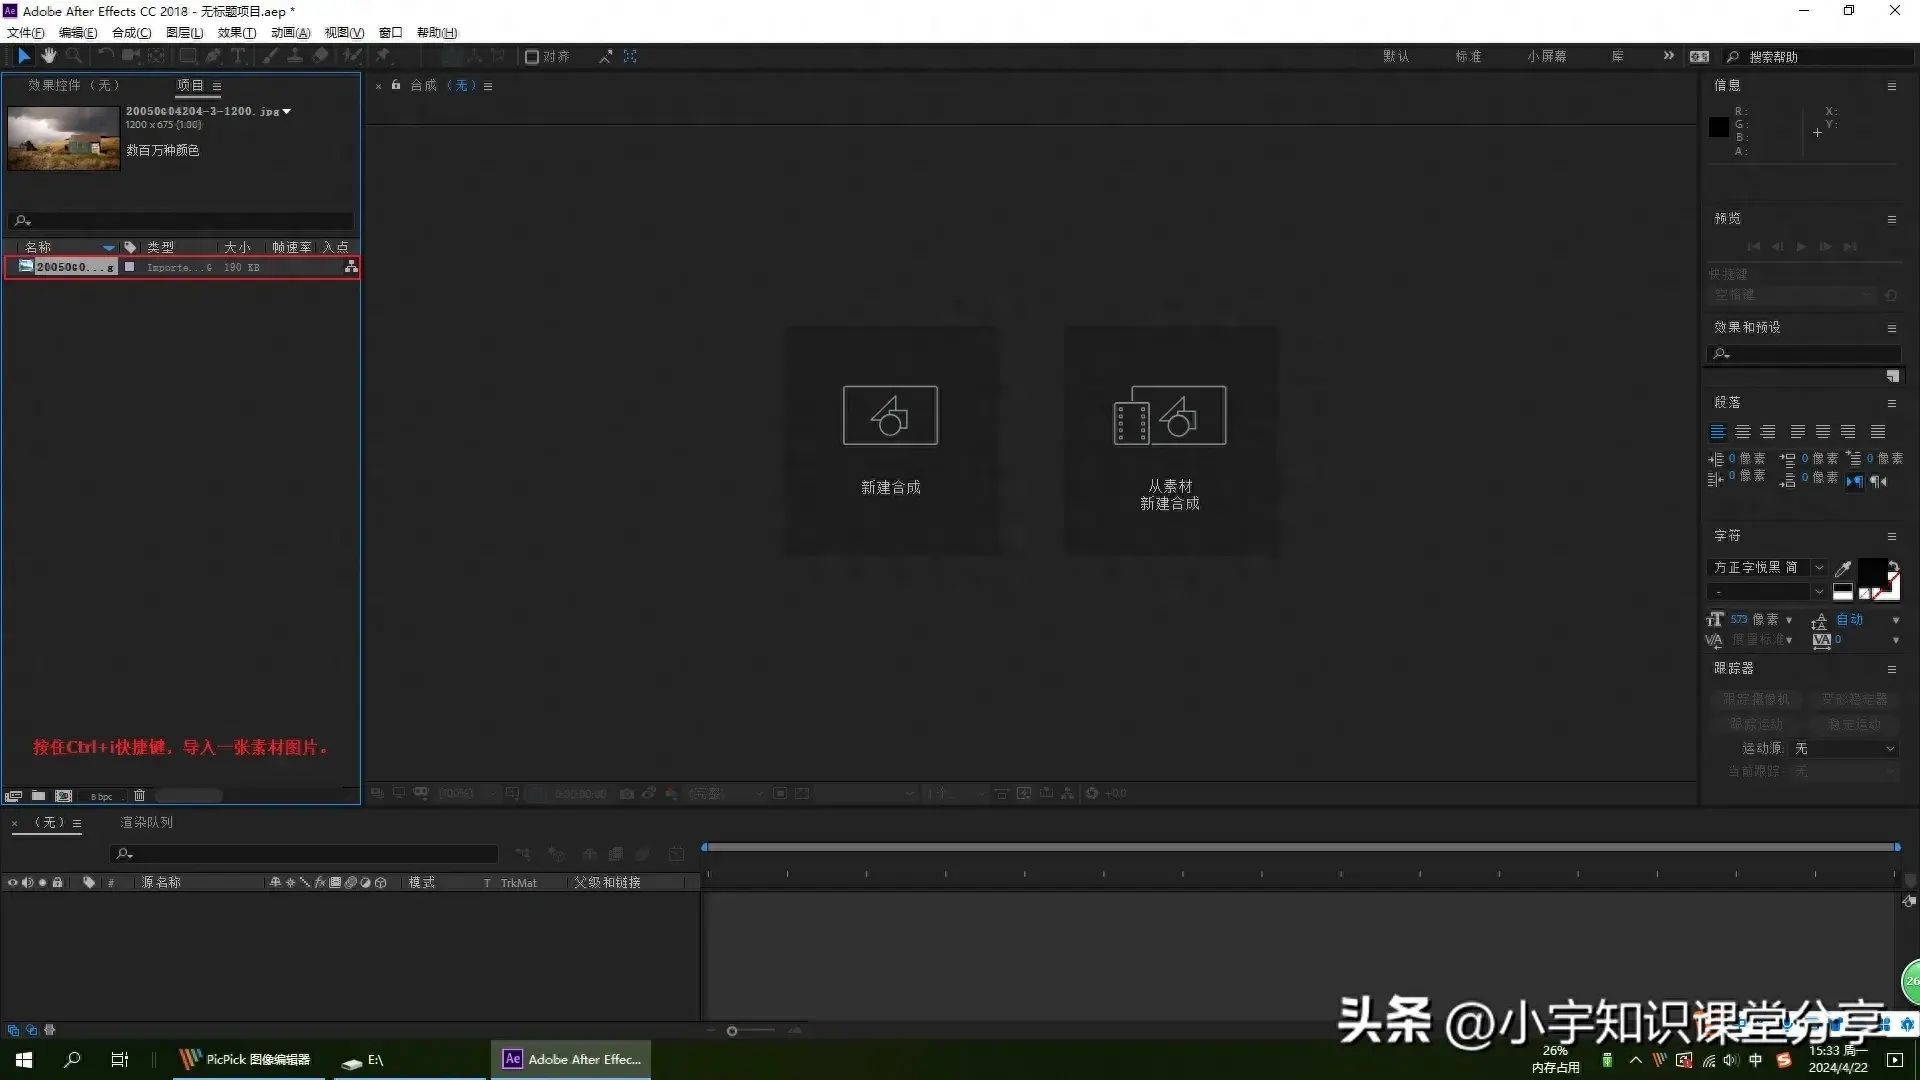
Task: Select the Unified Camera tool
Action: tap(131, 56)
